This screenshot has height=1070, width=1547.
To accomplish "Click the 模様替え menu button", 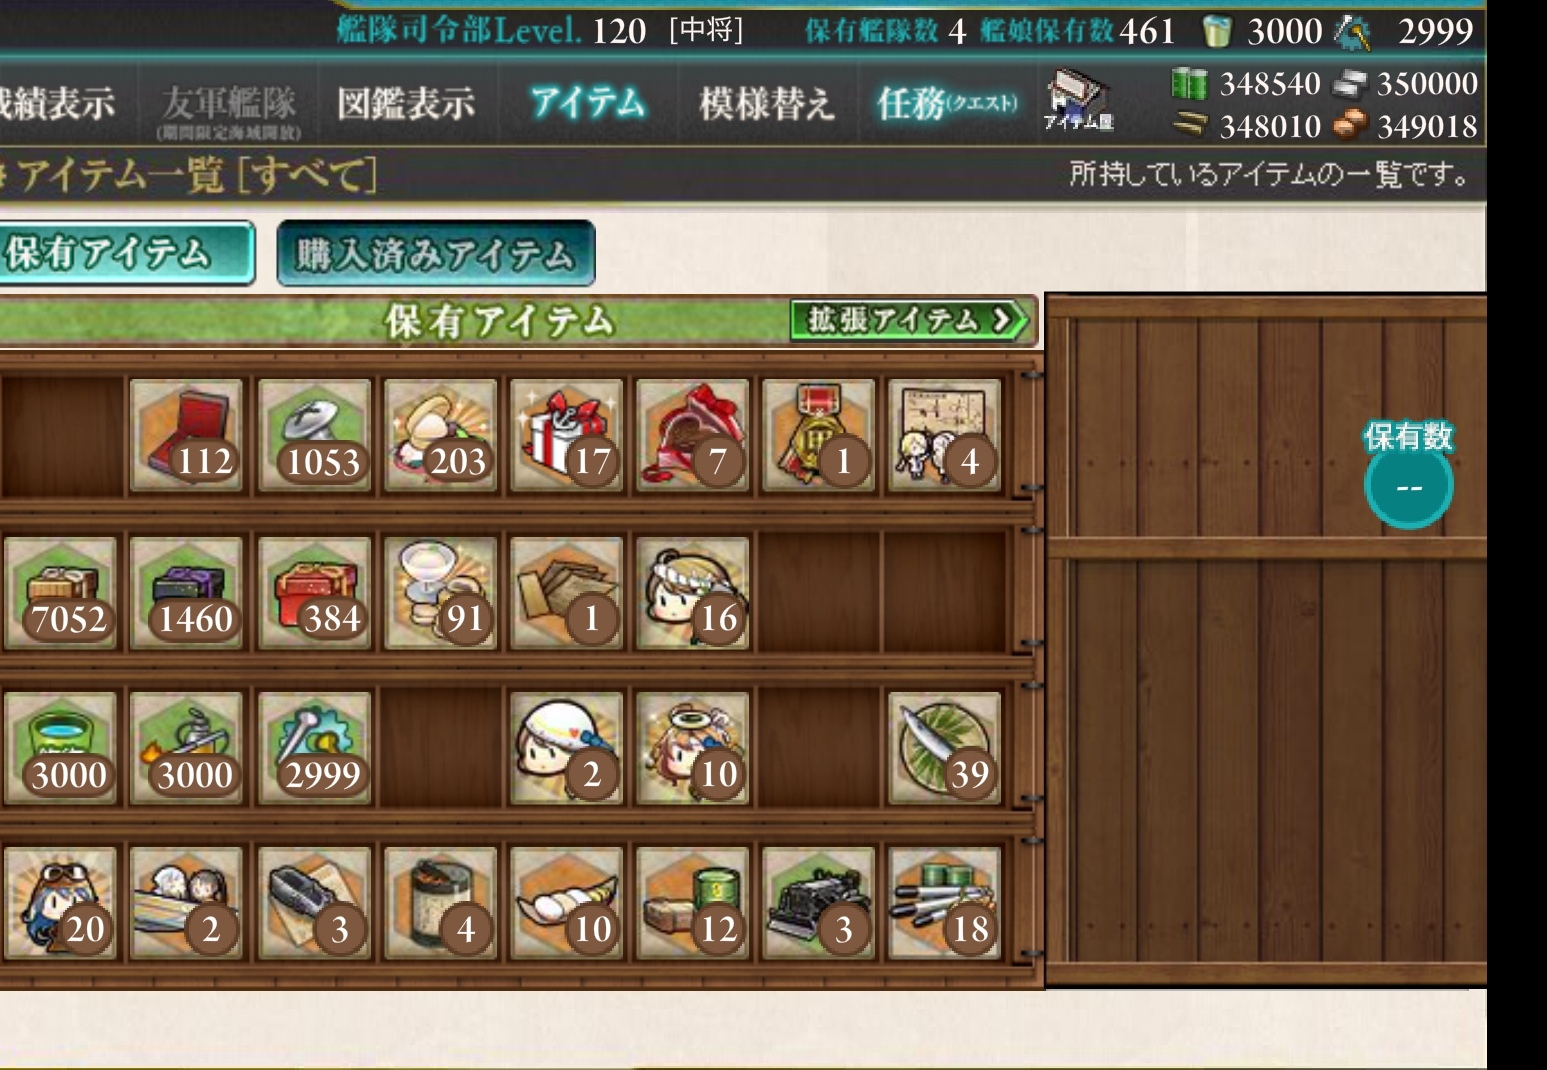I will pyautogui.click(x=767, y=103).
